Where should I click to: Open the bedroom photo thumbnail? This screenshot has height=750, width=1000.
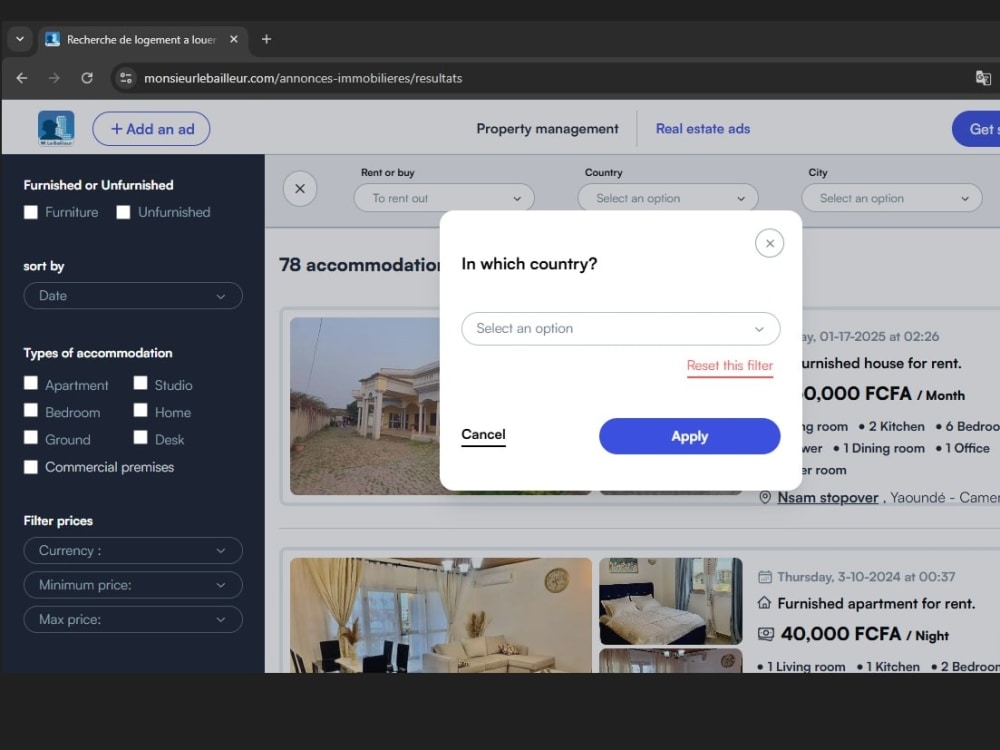pyautogui.click(x=671, y=601)
